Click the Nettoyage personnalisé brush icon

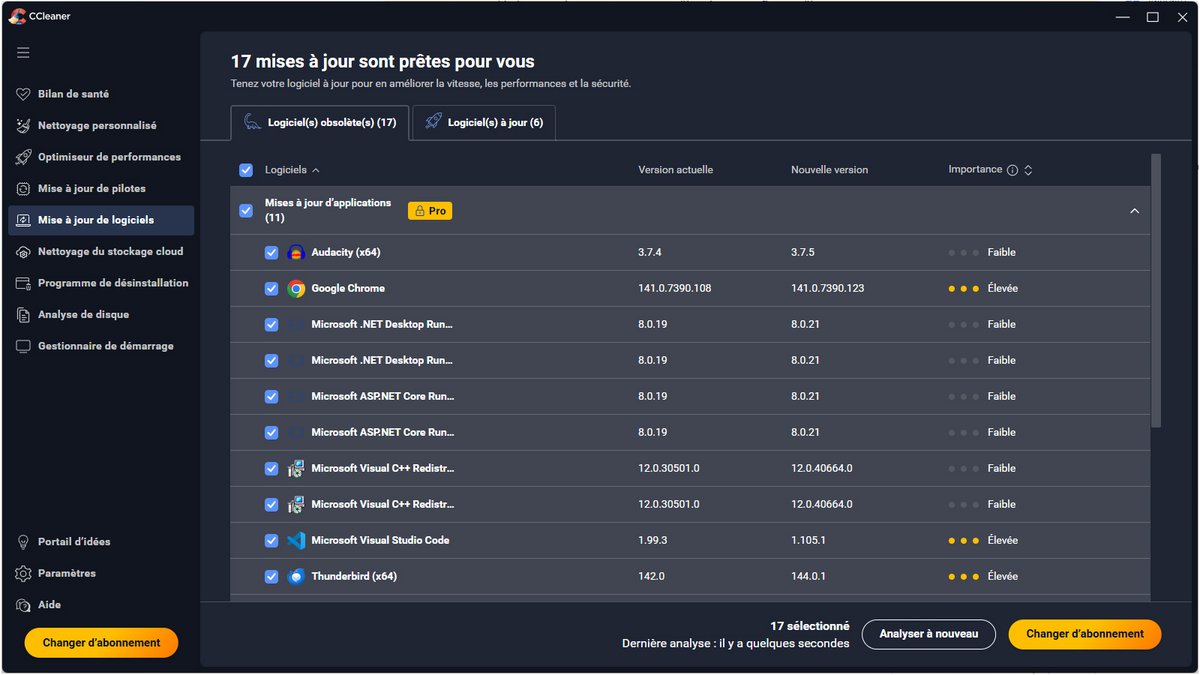point(23,126)
